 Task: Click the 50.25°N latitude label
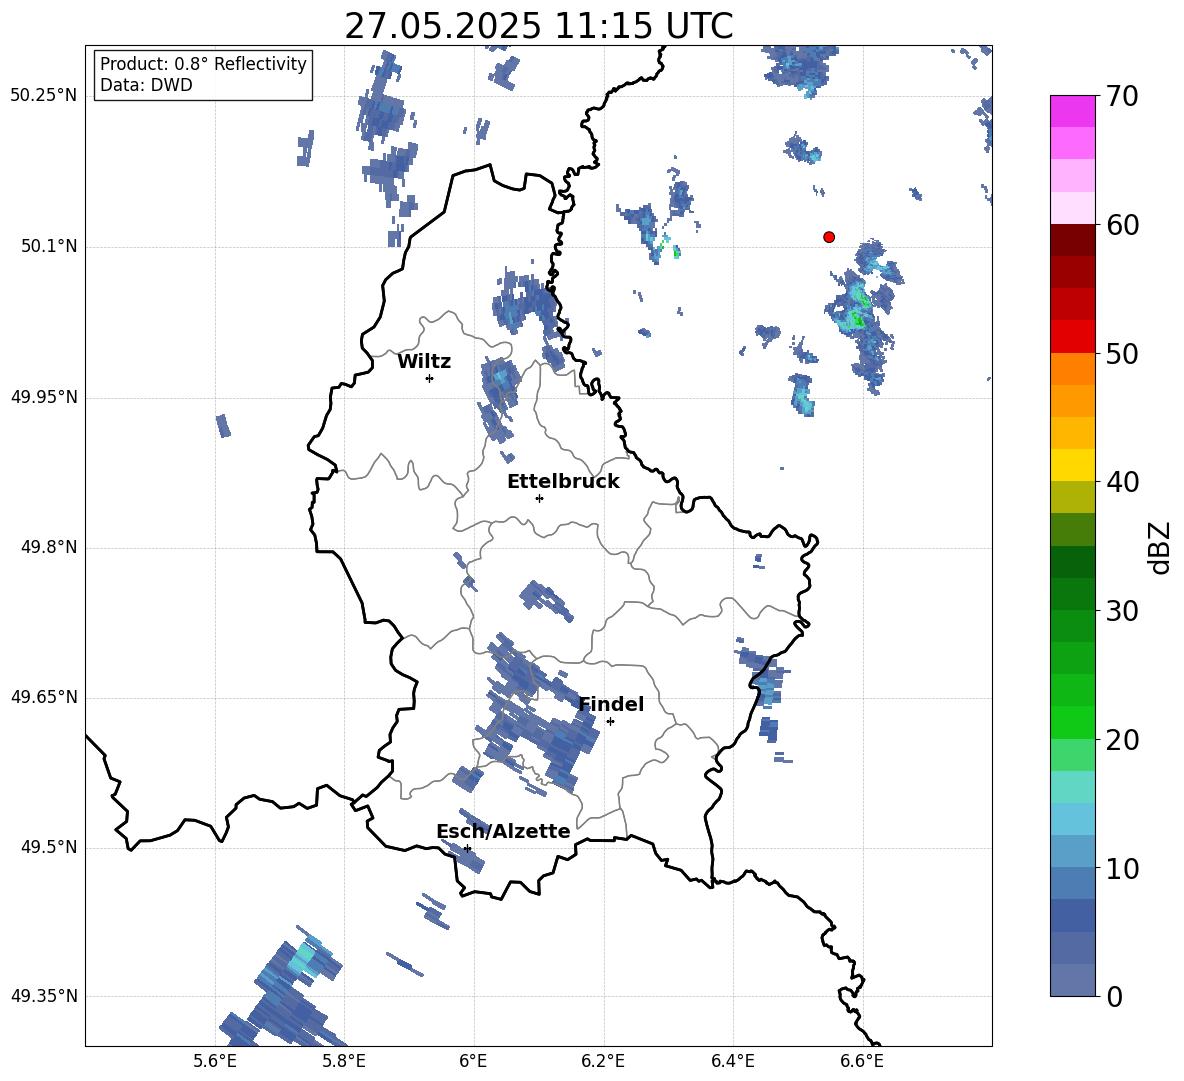coord(44,96)
